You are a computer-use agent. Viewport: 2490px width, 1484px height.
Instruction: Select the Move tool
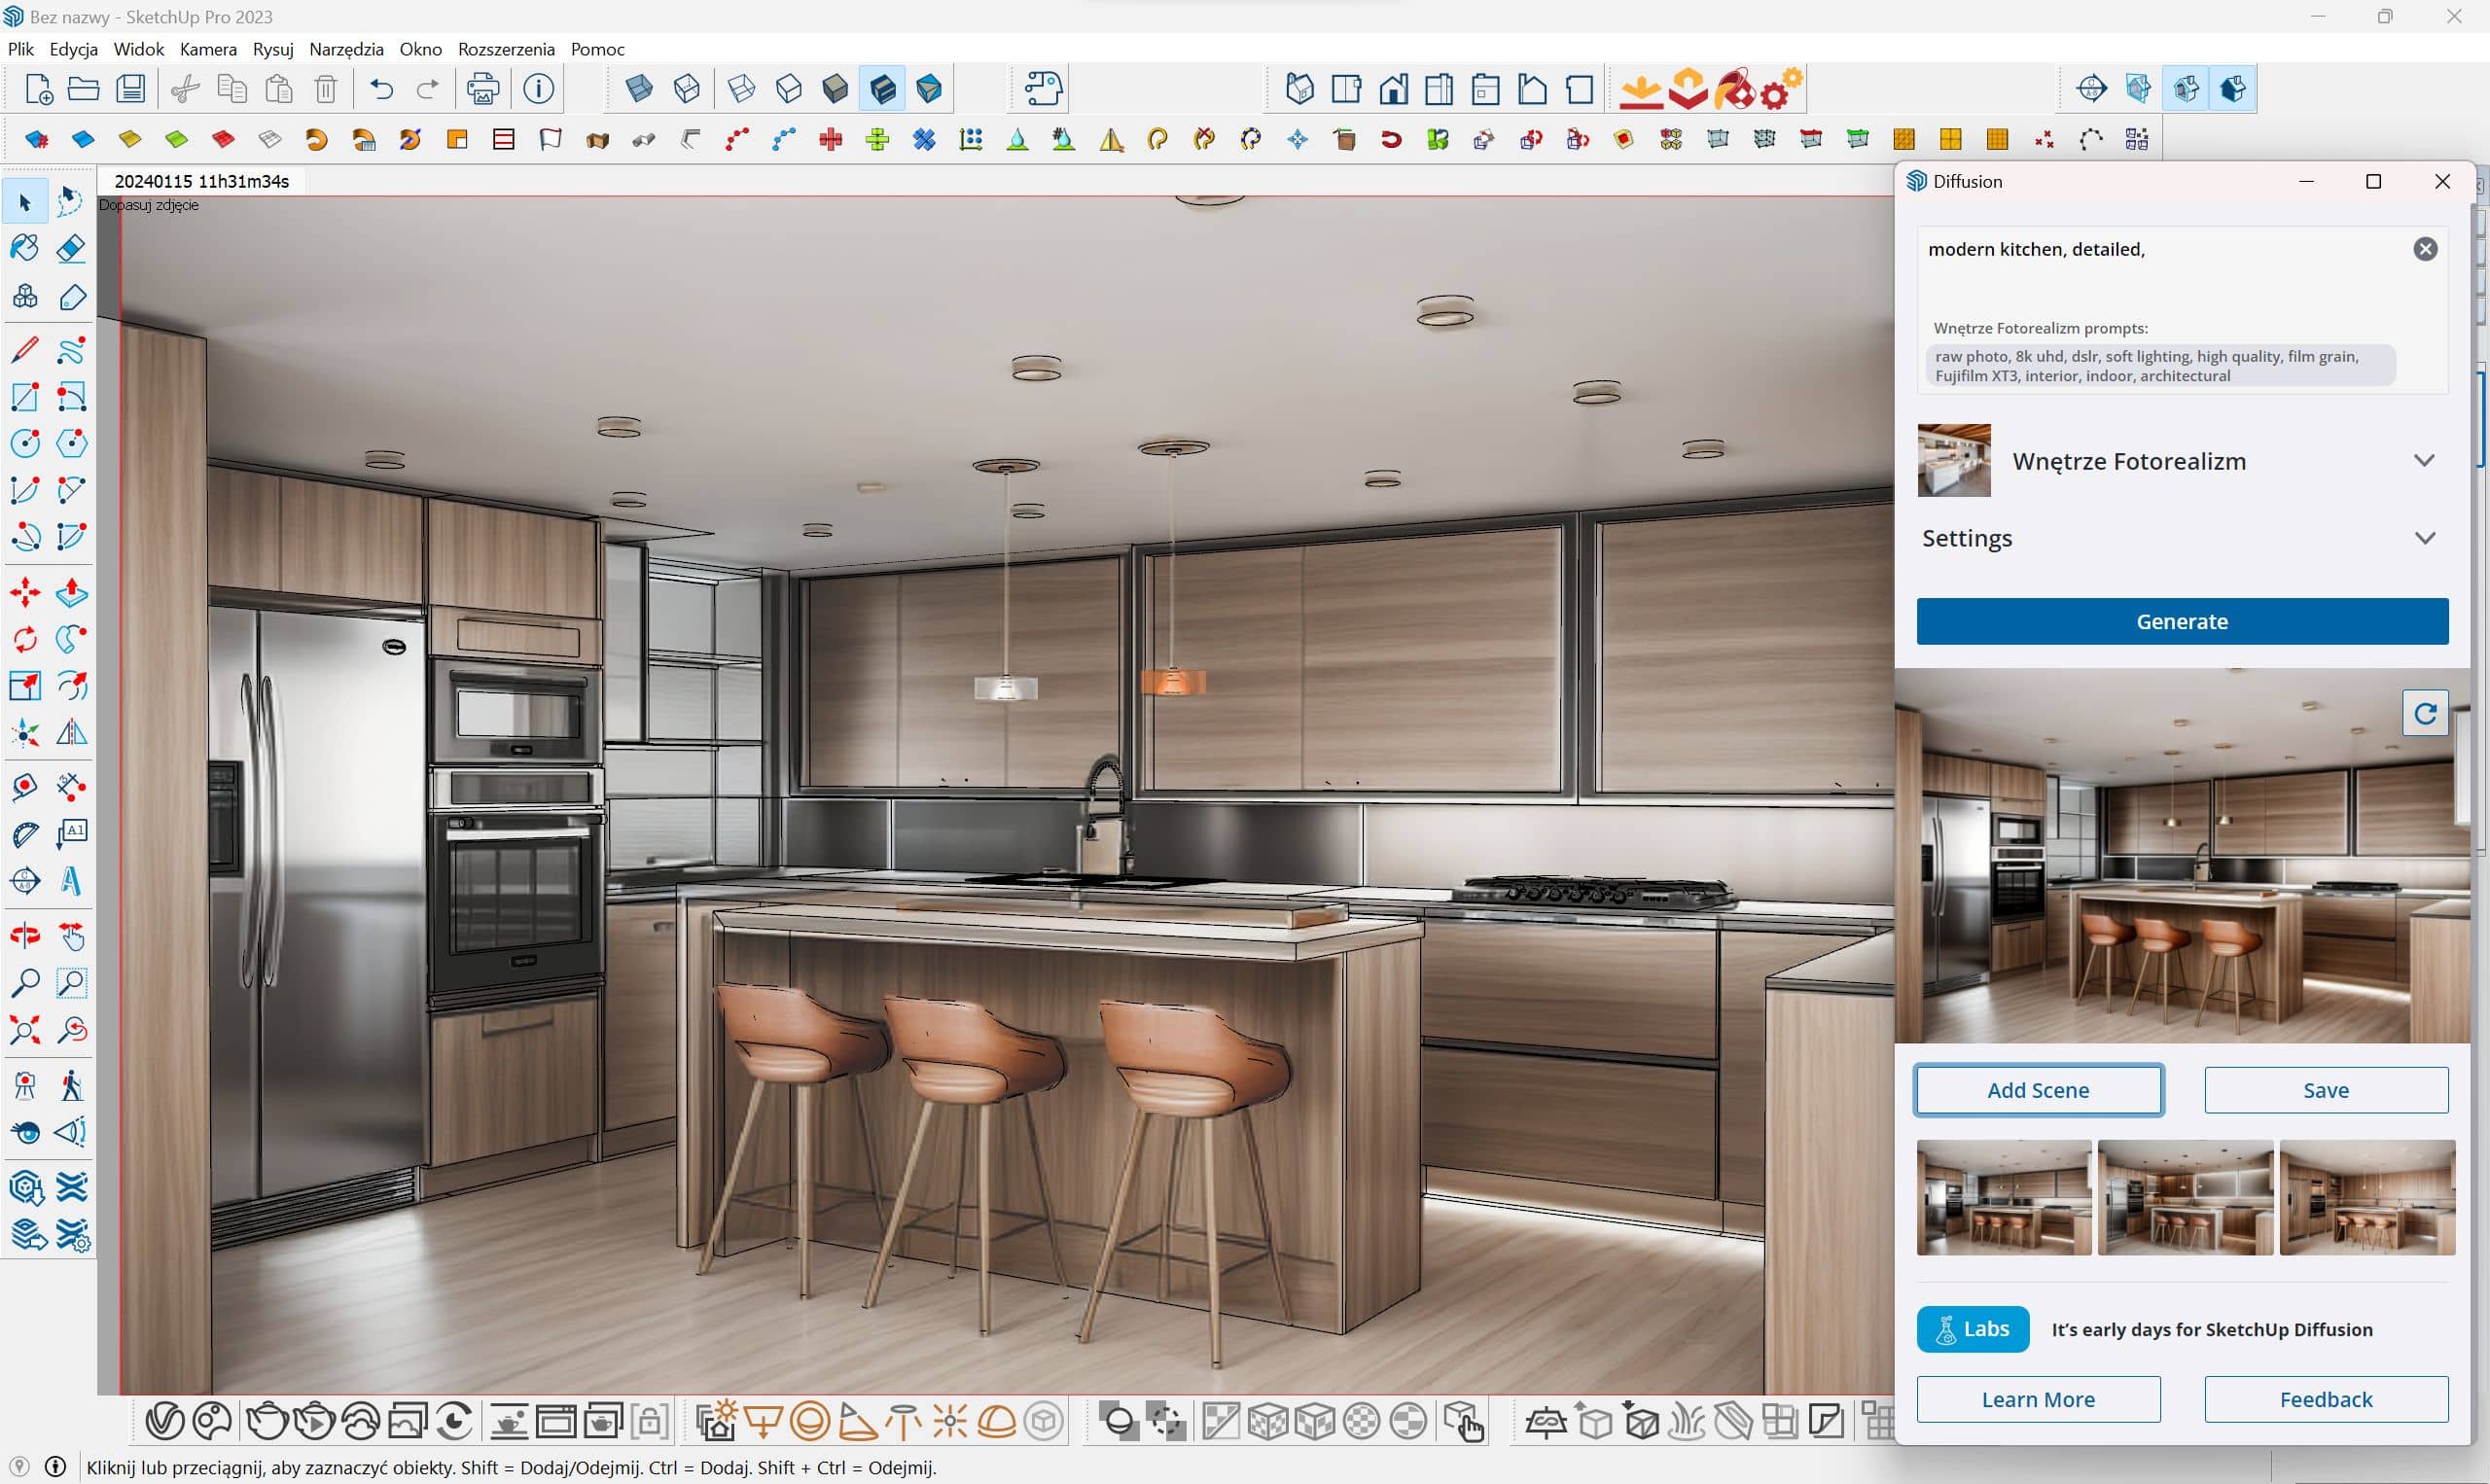[x=25, y=593]
